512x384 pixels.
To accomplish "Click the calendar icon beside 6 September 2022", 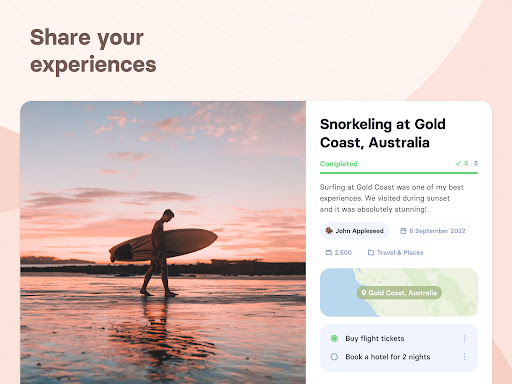I will point(403,231).
